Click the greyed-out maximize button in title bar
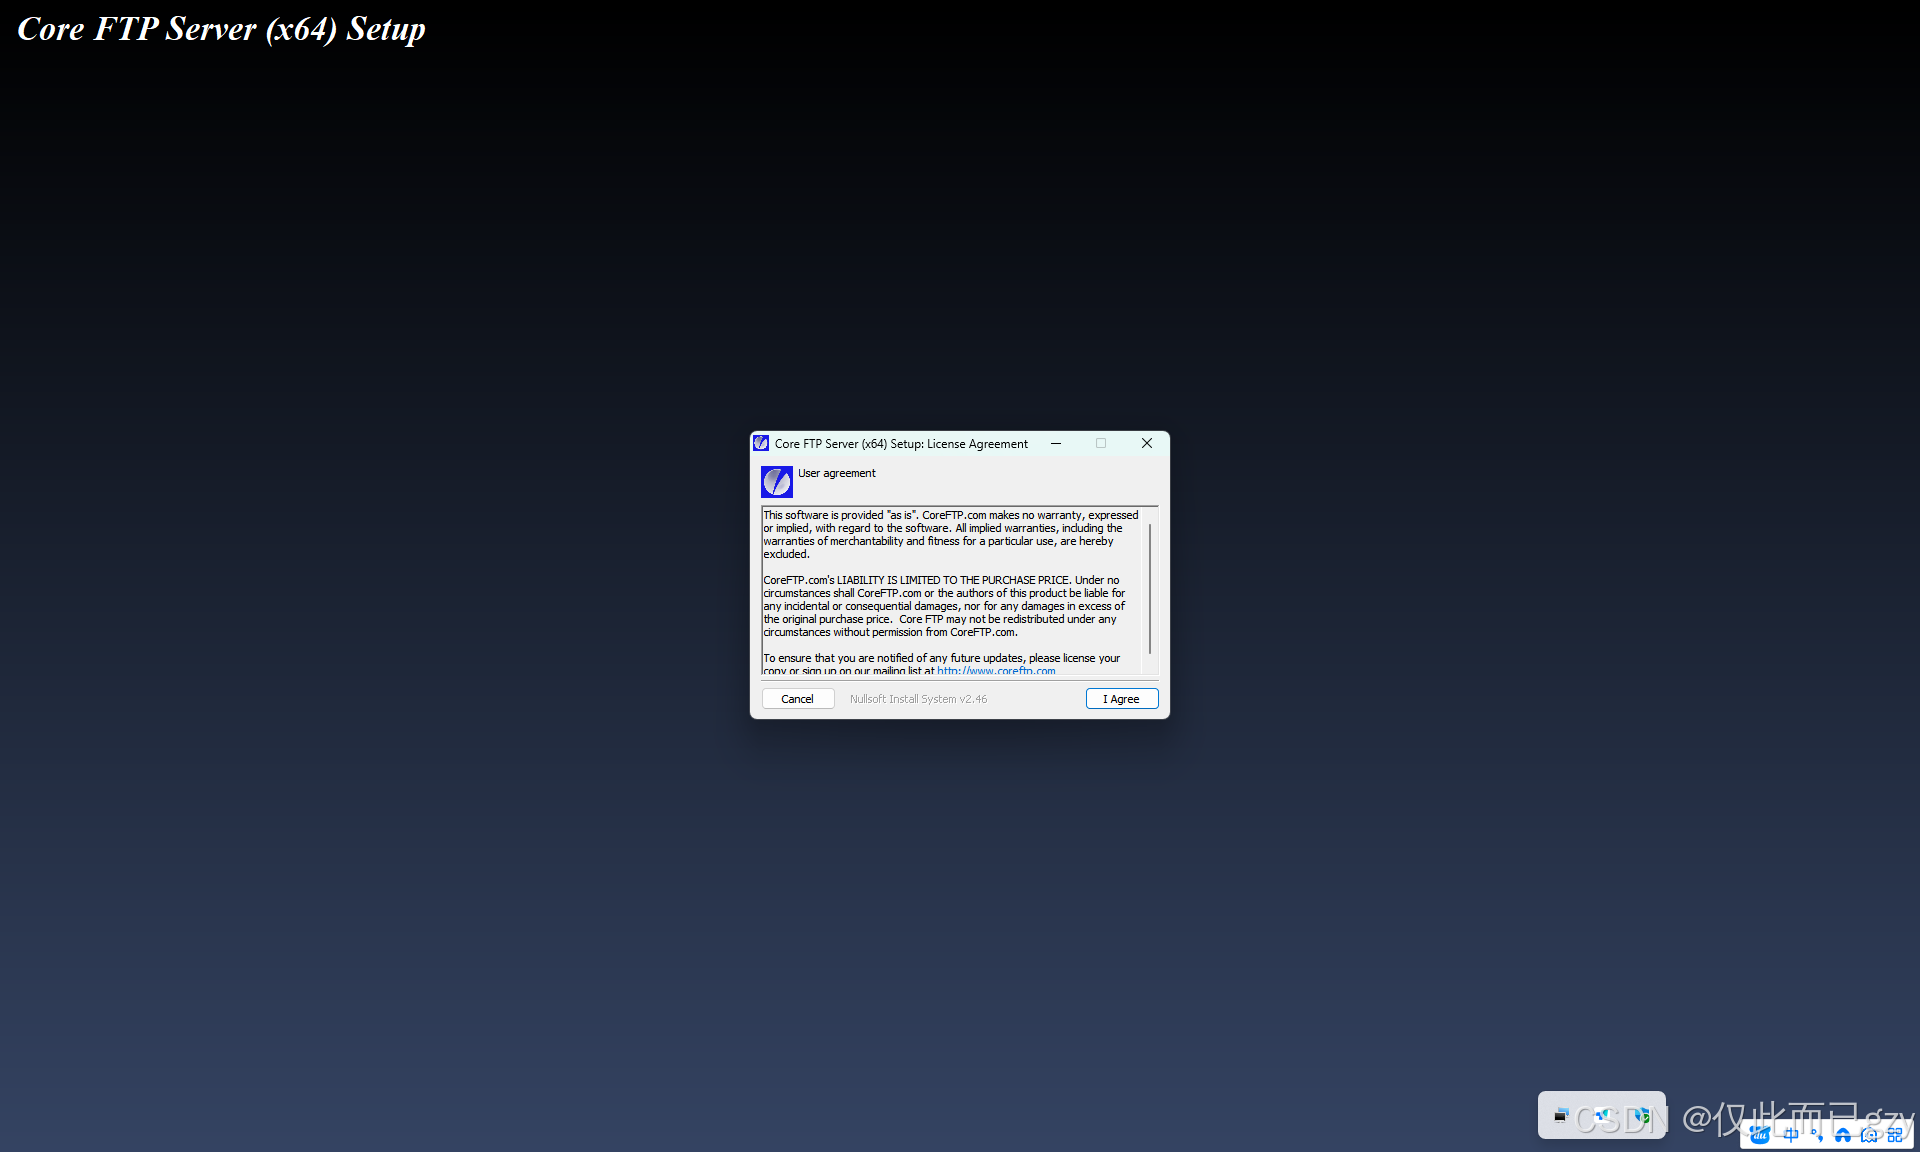 [x=1101, y=443]
